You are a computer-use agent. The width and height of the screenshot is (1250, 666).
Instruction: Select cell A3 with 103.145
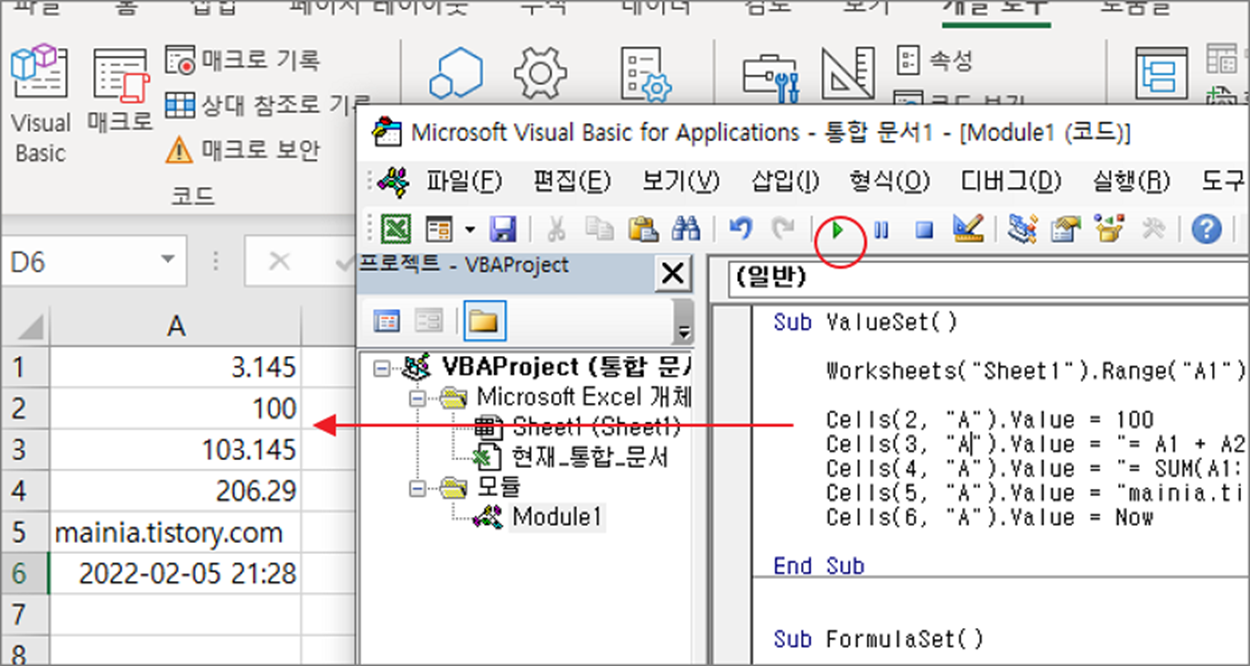pos(176,449)
